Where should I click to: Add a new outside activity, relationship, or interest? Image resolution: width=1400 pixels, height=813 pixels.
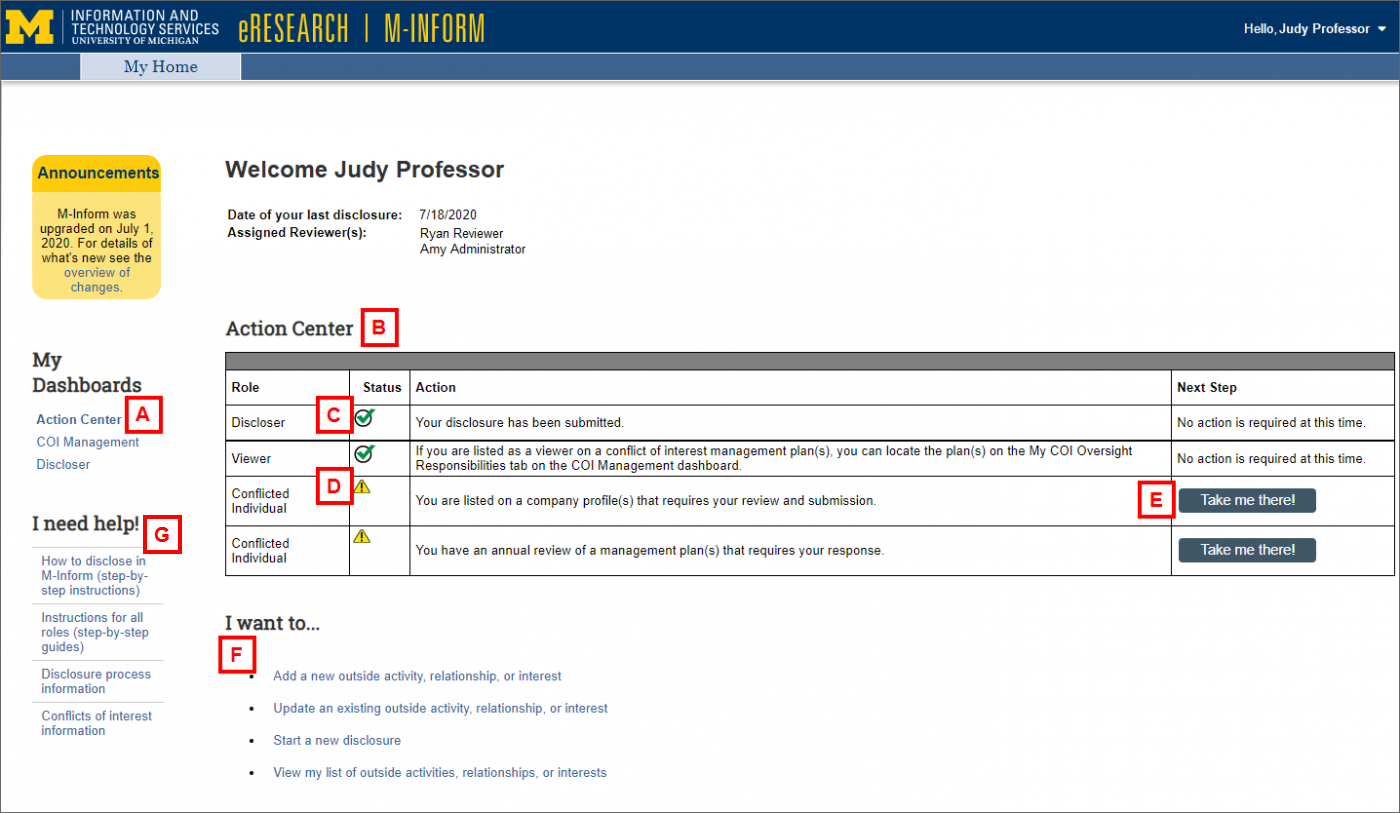(x=417, y=676)
